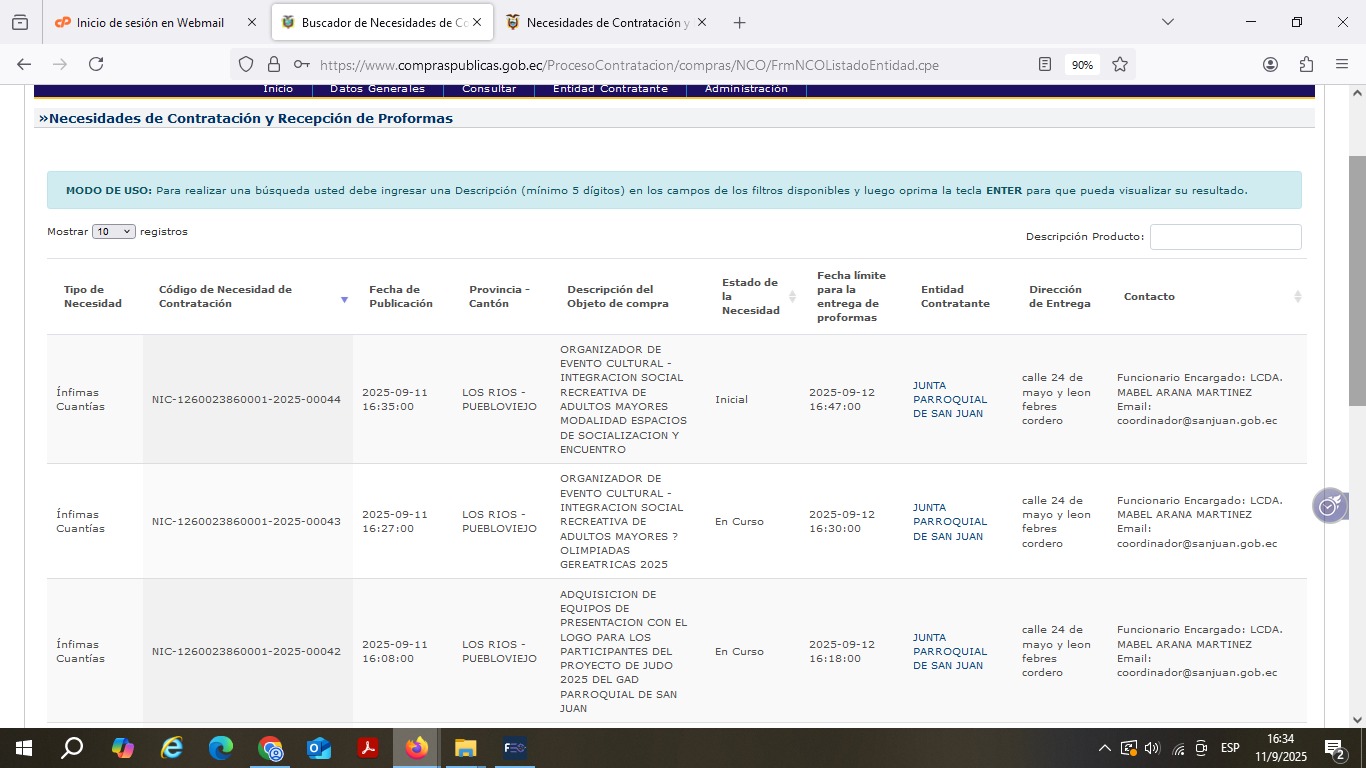Bookmark this page with the star icon
Viewport: 1366px width, 768px height.
(1120, 64)
